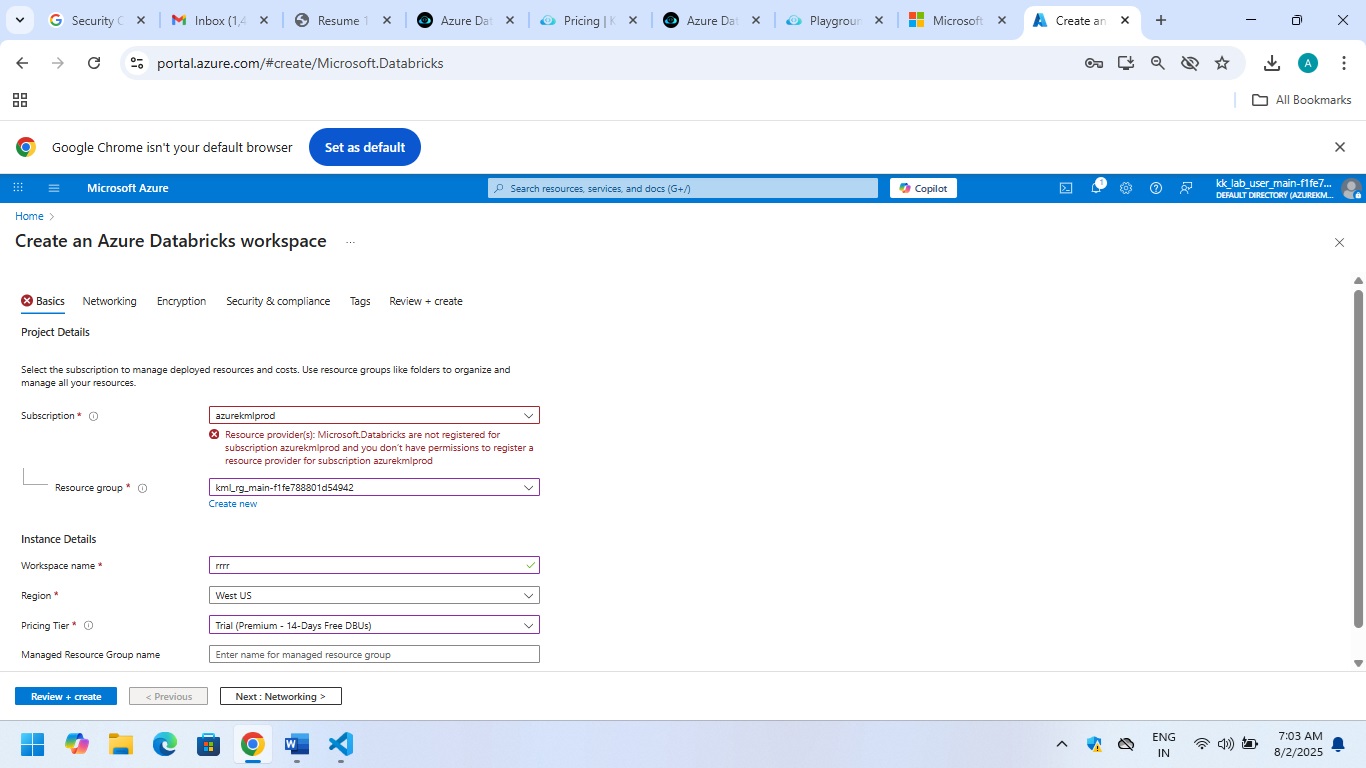Switch to the Tags tab
This screenshot has height=768, width=1366.
[360, 301]
